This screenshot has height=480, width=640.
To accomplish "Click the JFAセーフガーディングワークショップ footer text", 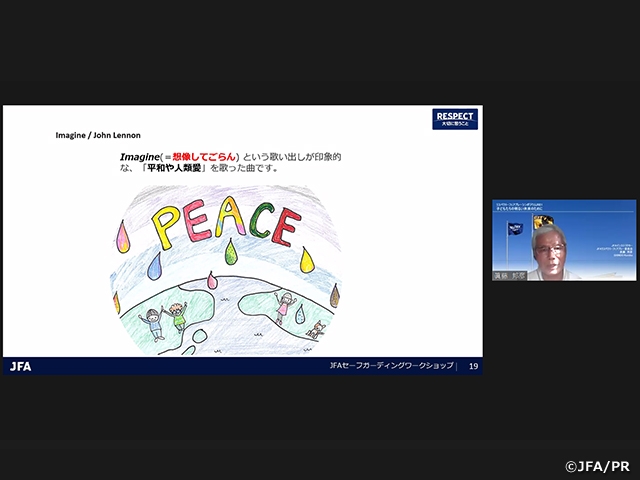I will coord(391,366).
